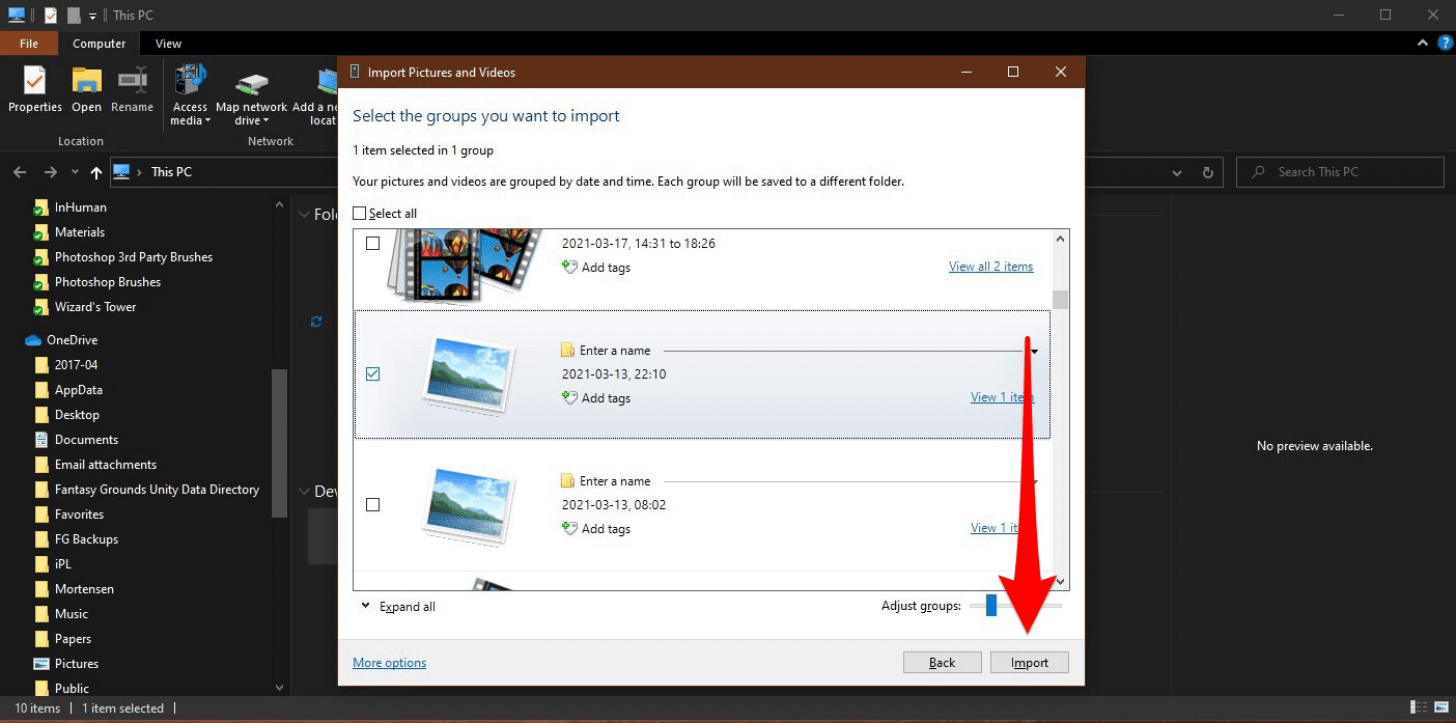Add tags to the 22:10 group
Image resolution: width=1456 pixels, height=723 pixels.
point(596,398)
